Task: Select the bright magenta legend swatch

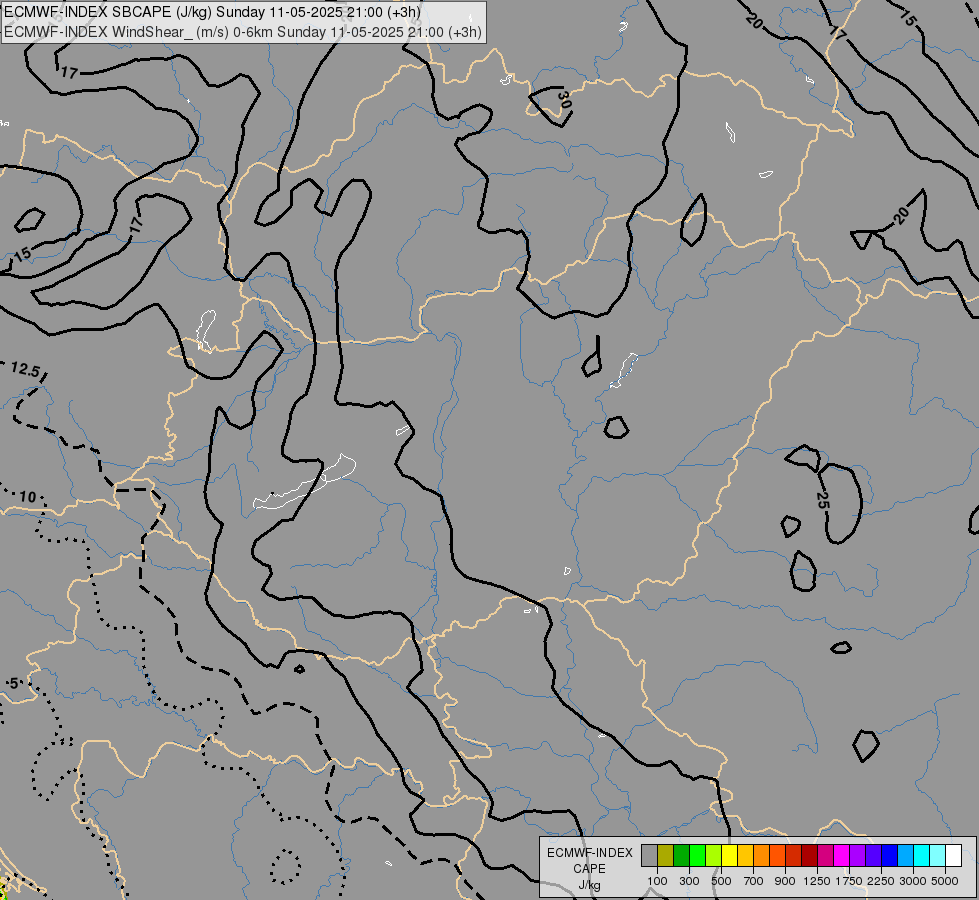Action: coord(842,855)
